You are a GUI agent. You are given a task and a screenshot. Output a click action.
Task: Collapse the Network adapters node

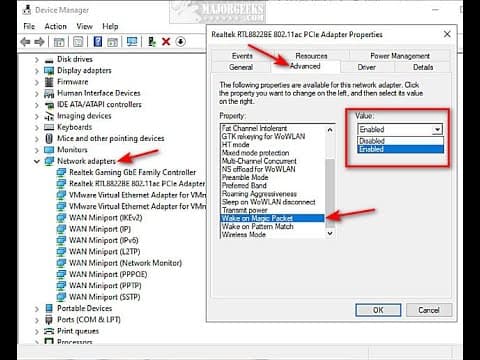37,161
